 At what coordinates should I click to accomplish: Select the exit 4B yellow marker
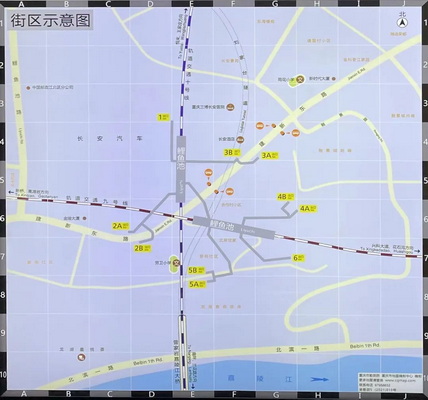[286, 197]
